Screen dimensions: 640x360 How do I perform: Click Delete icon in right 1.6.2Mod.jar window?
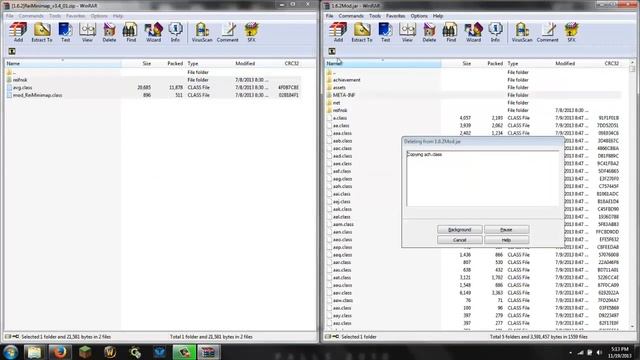pyautogui.click(x=429, y=32)
